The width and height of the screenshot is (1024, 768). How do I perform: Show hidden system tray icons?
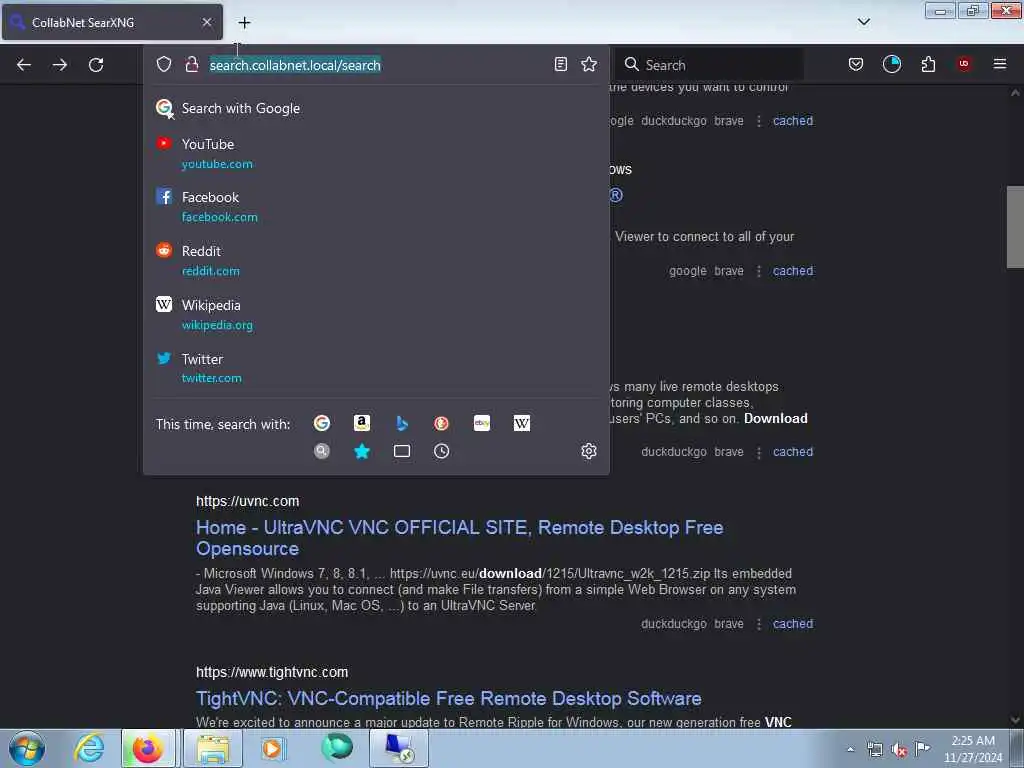[850, 750]
